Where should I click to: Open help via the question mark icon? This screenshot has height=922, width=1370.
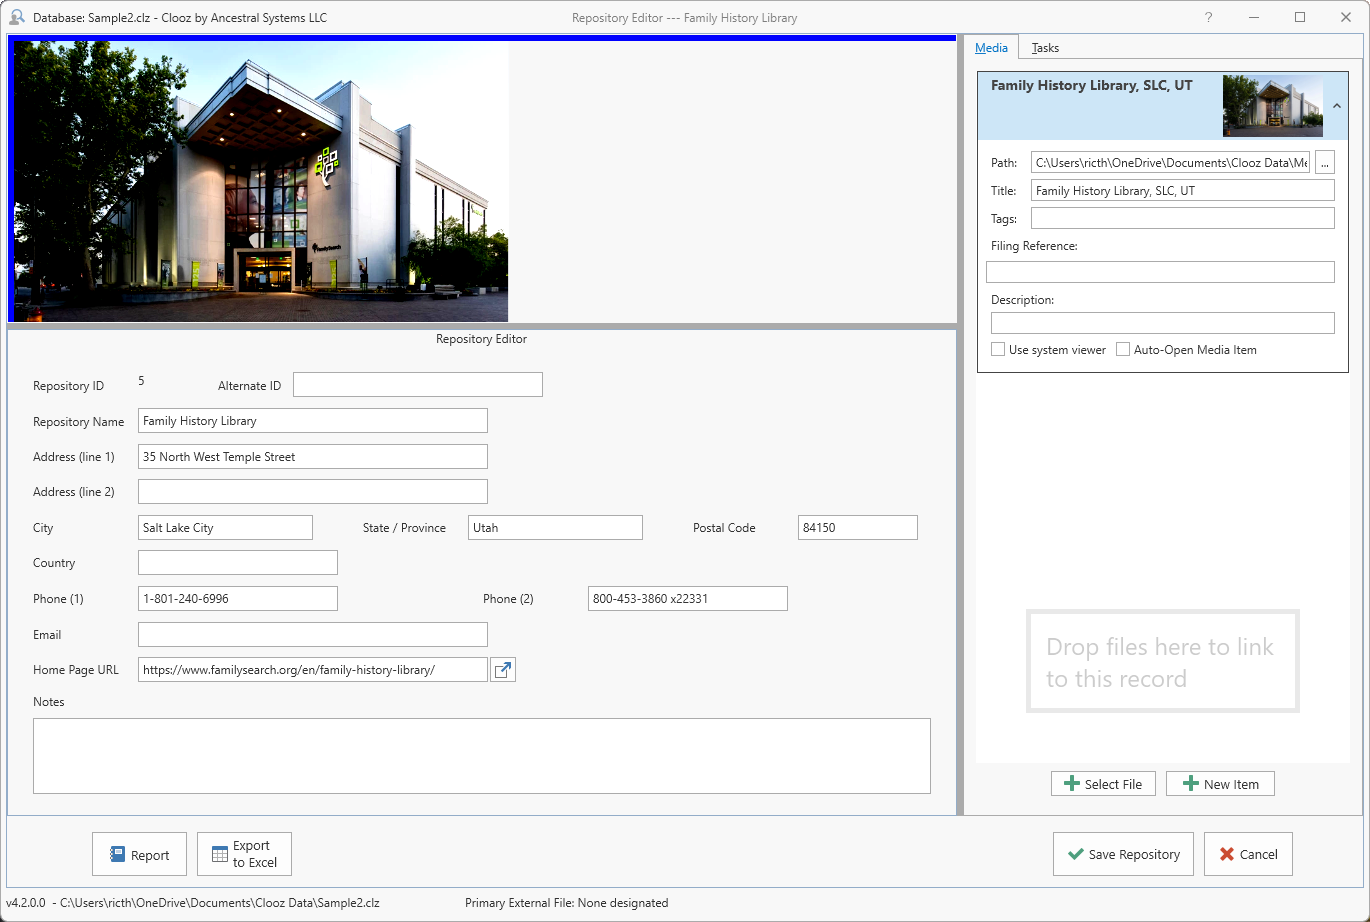click(x=1208, y=16)
